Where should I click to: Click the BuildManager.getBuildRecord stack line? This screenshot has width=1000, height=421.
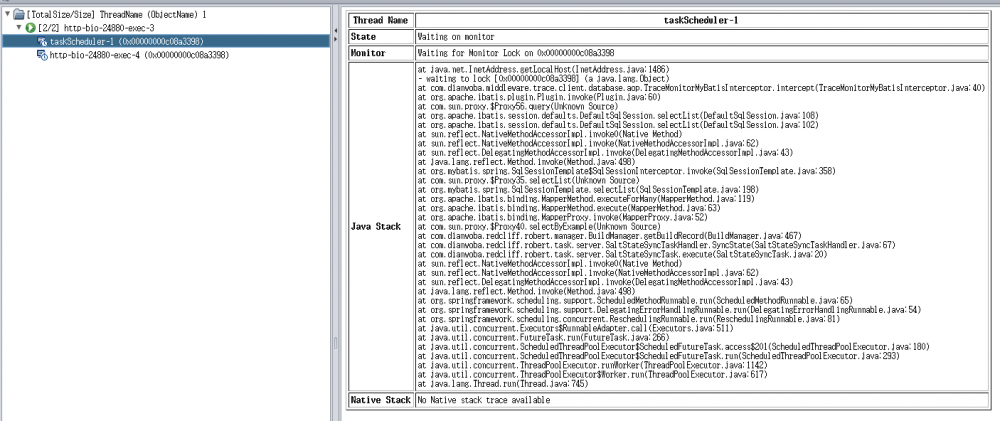[x=609, y=236]
